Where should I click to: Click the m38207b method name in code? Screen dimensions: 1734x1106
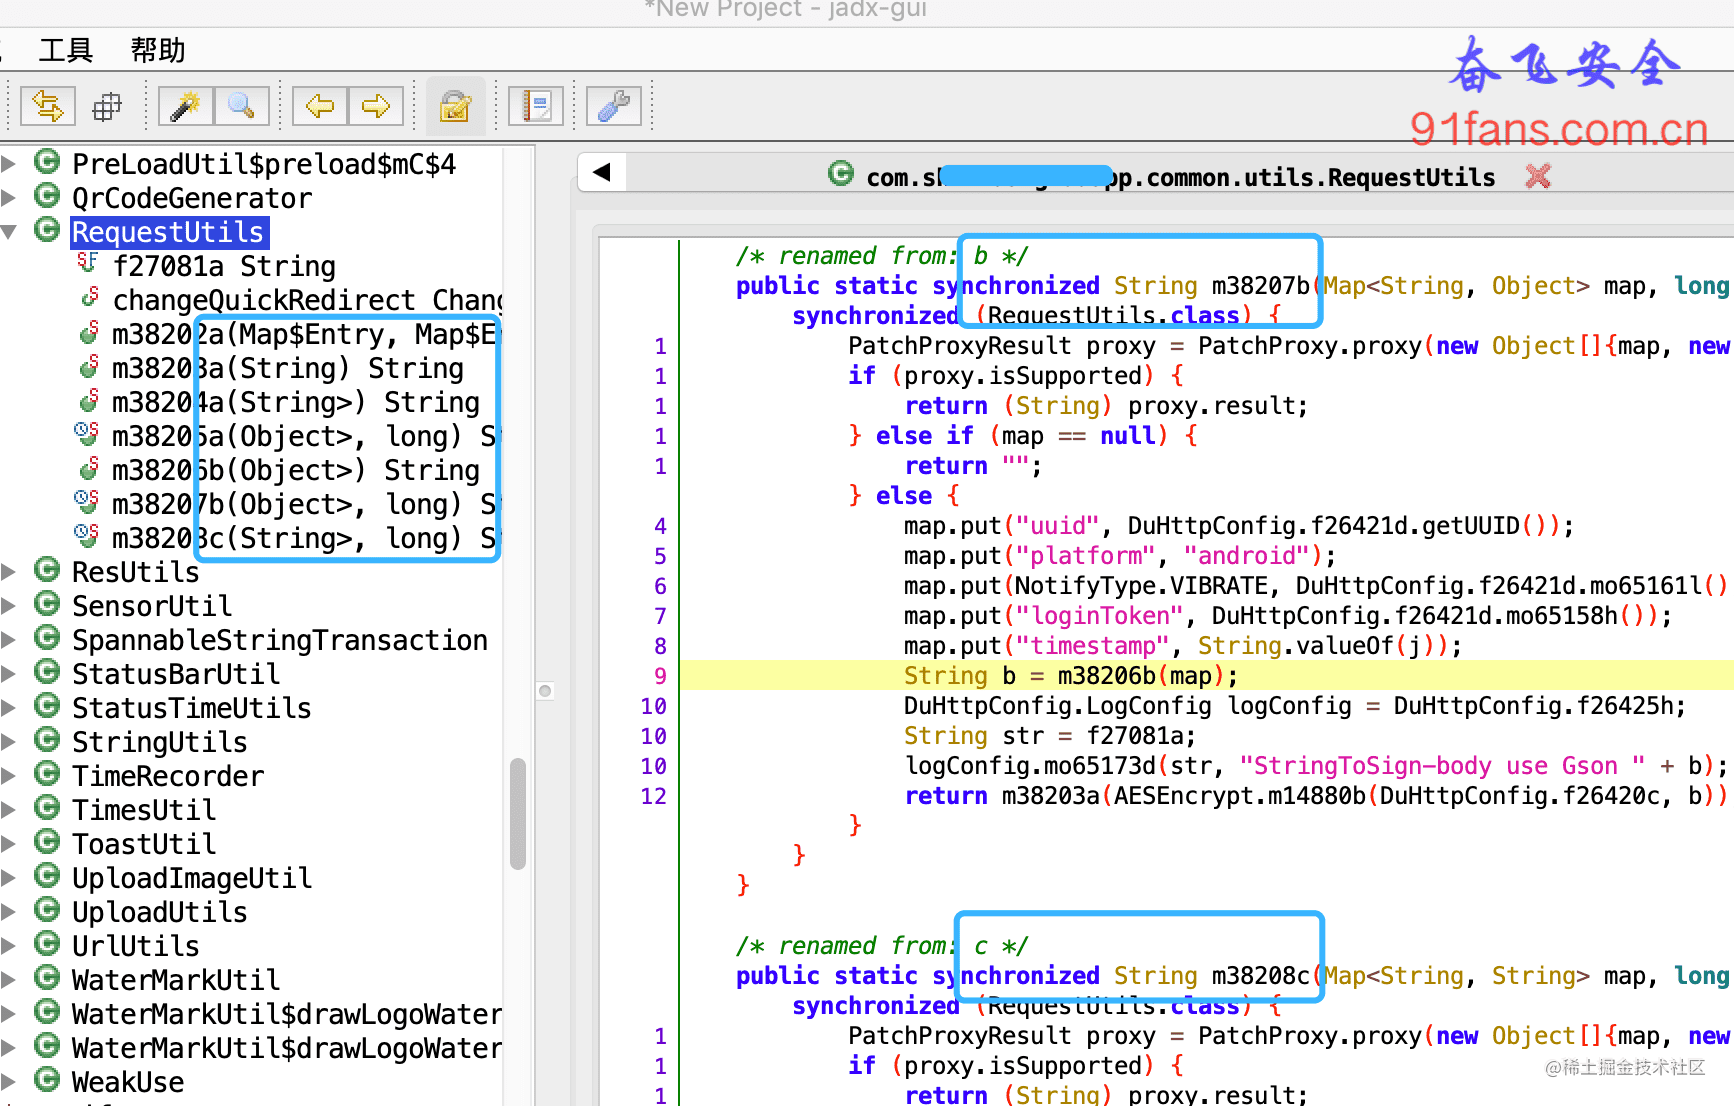pos(1260,286)
